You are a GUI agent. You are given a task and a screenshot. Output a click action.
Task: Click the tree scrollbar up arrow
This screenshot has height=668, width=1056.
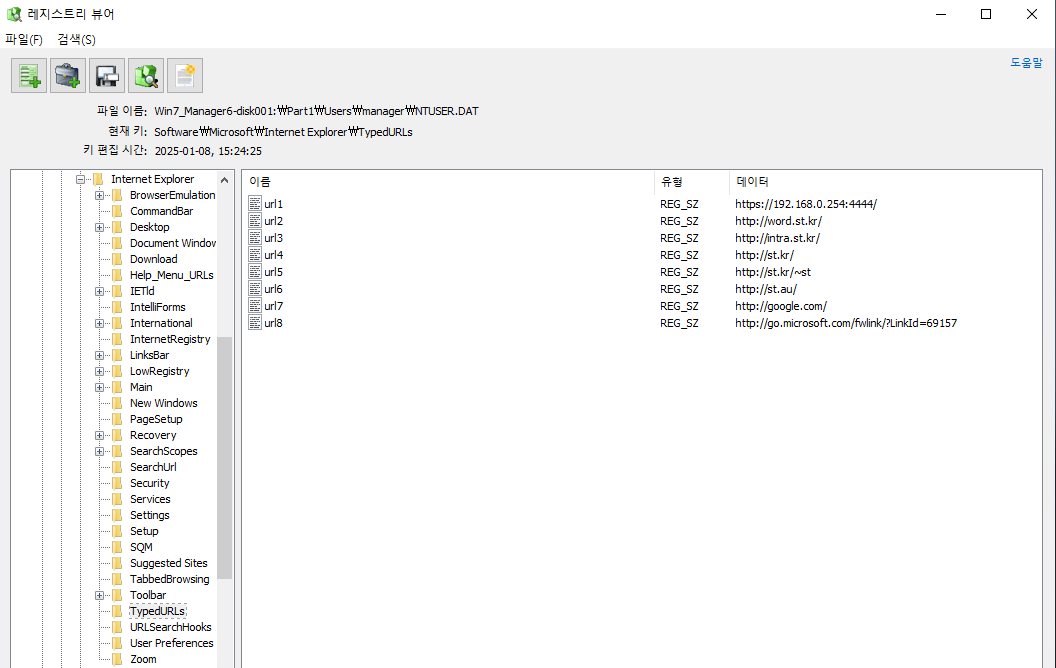224,180
